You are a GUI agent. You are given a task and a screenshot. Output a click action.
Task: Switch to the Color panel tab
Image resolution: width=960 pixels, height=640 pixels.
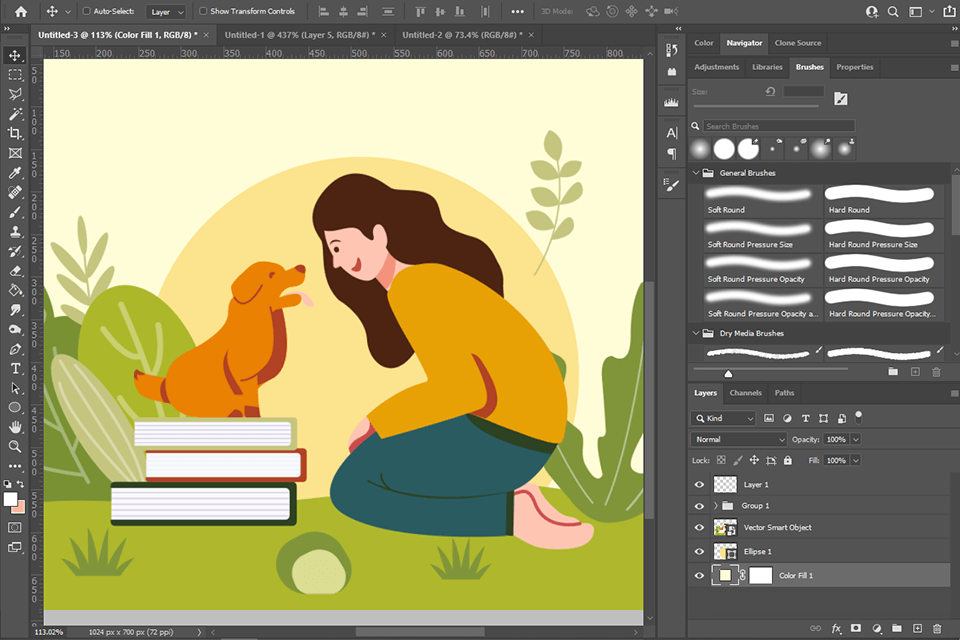pyautogui.click(x=703, y=43)
